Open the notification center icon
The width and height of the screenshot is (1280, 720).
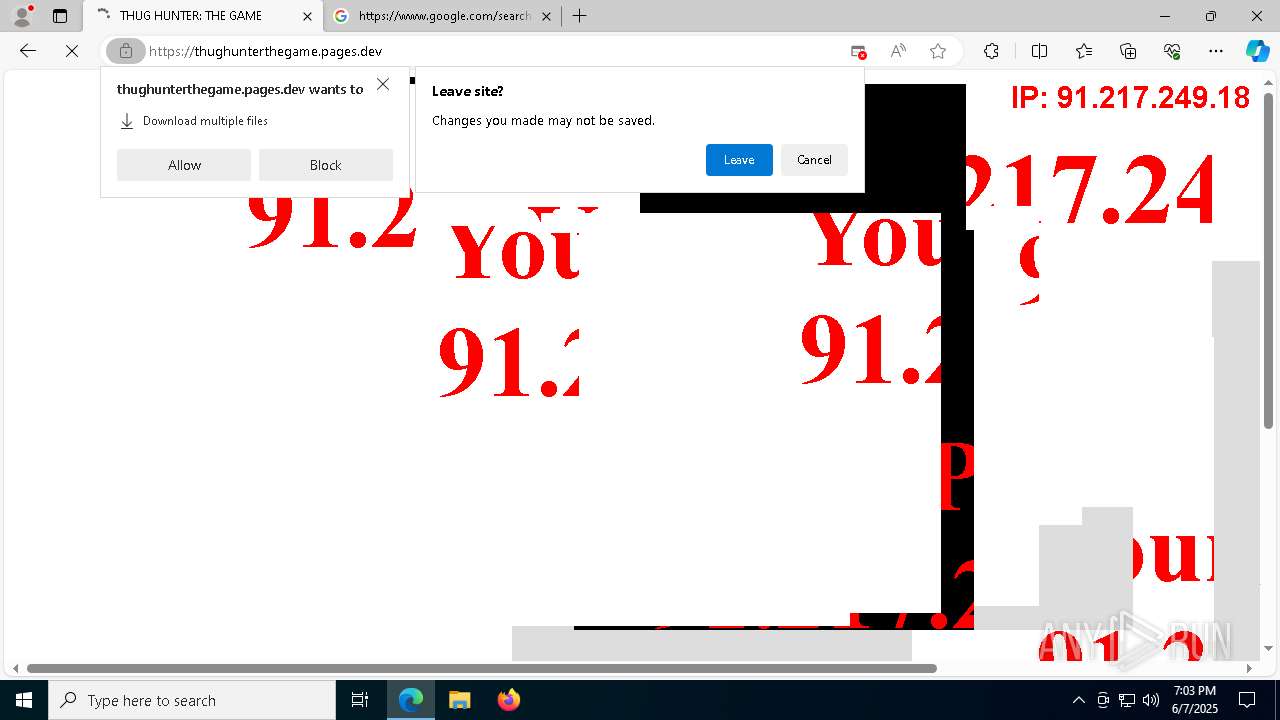[1247, 700]
